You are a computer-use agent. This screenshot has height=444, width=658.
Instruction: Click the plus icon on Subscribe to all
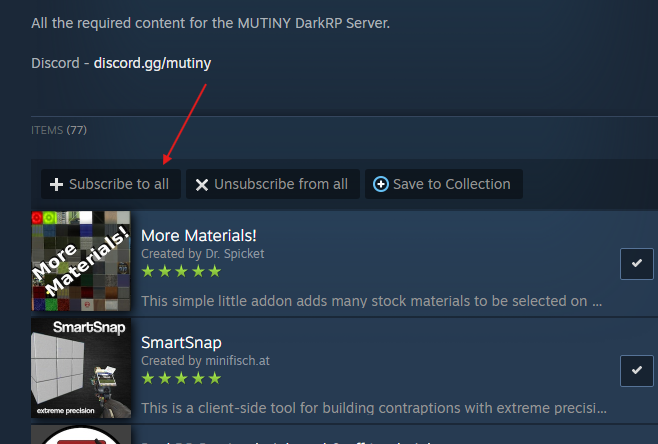56,185
